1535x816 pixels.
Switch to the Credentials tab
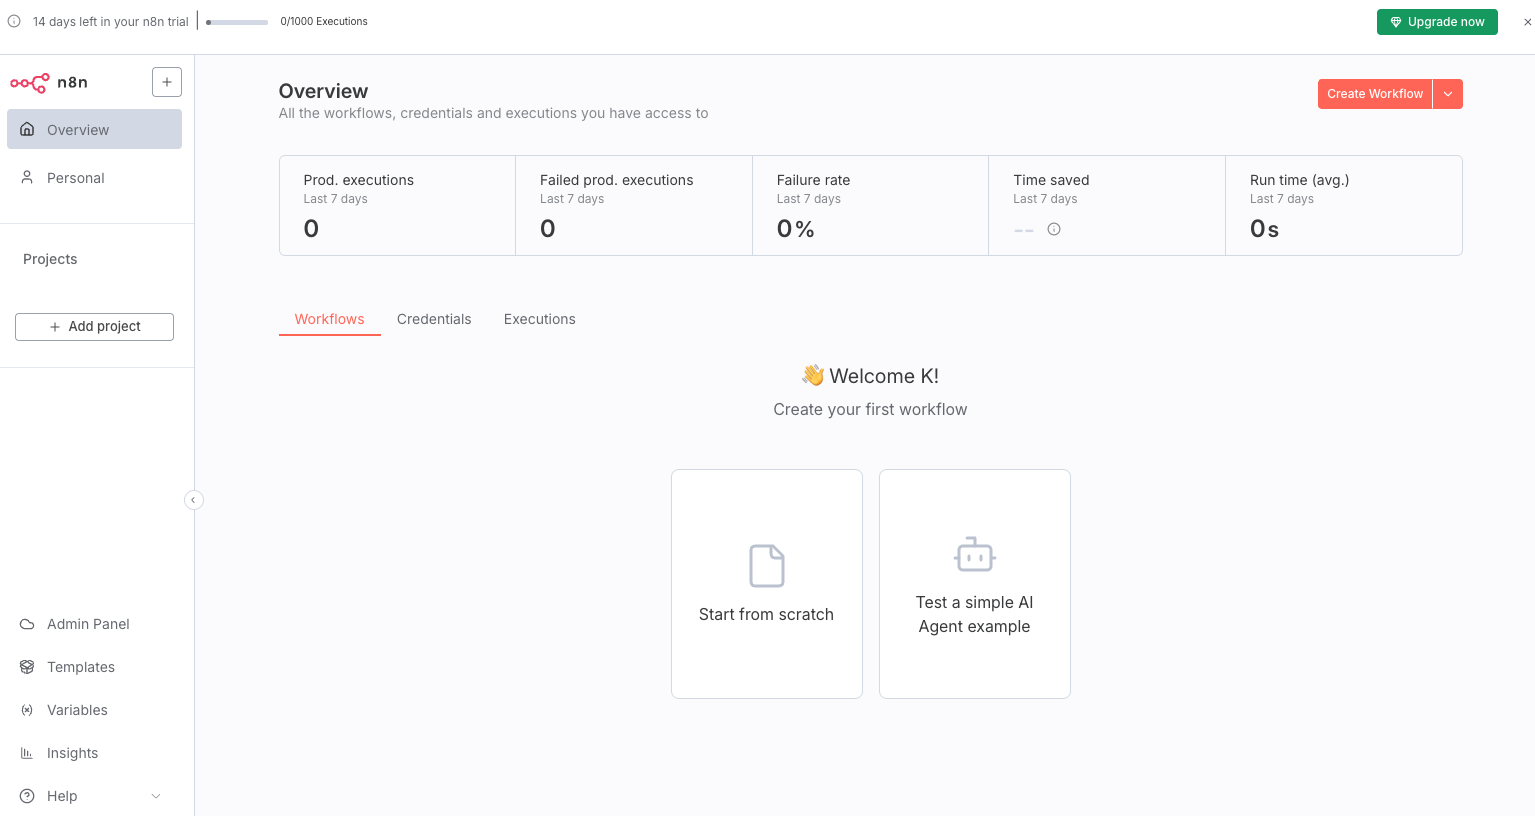pyautogui.click(x=434, y=318)
